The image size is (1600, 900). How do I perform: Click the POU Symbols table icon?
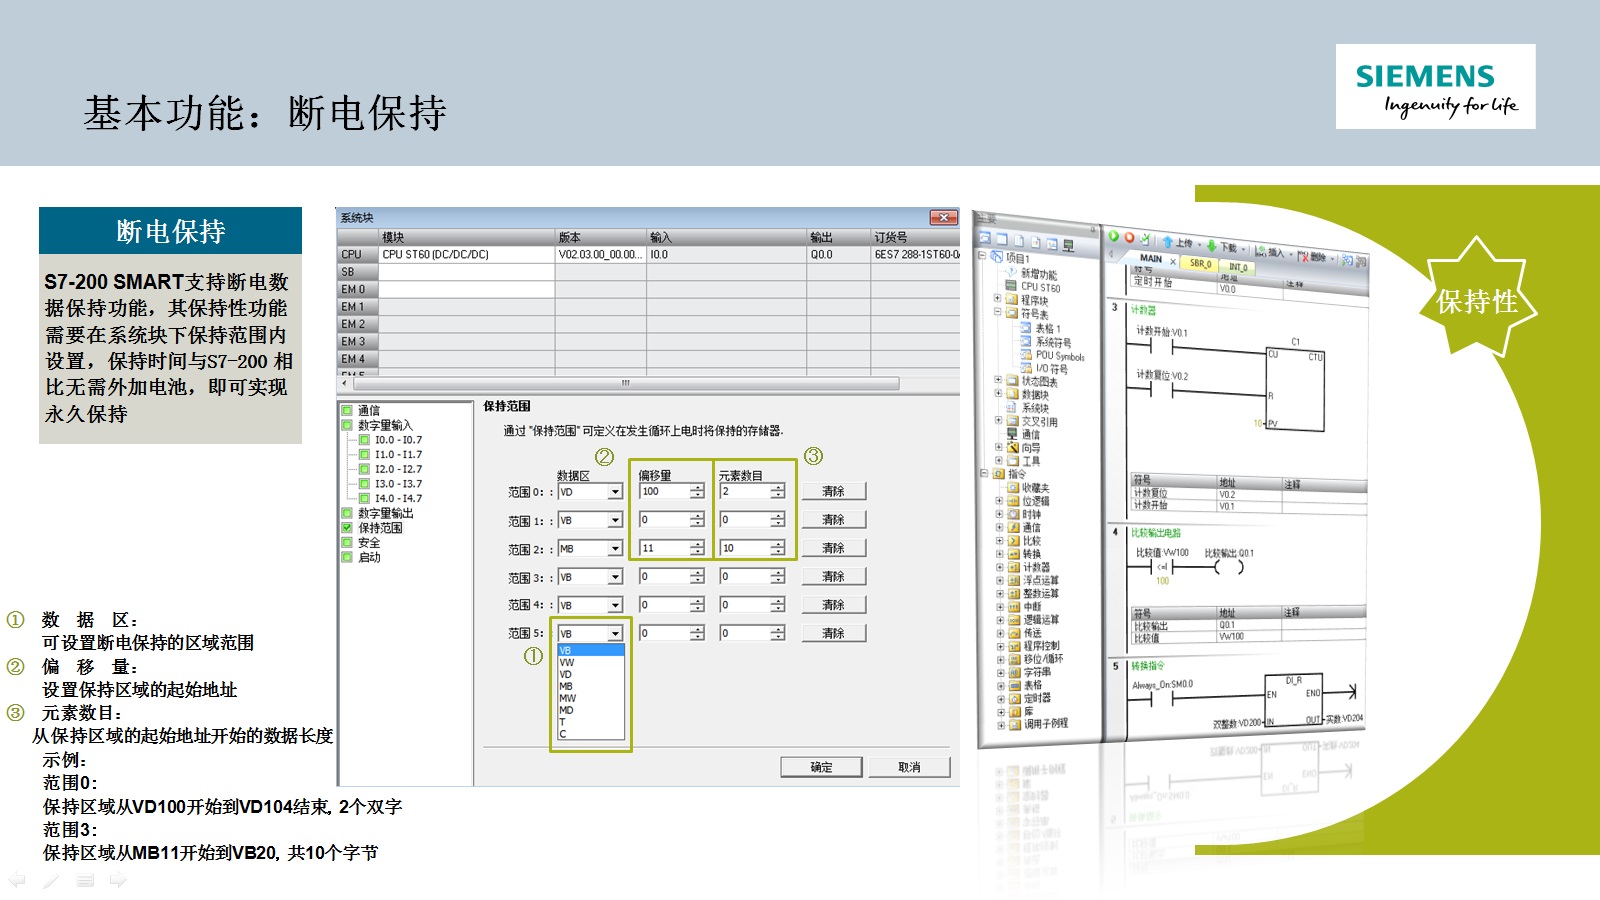pos(1026,355)
